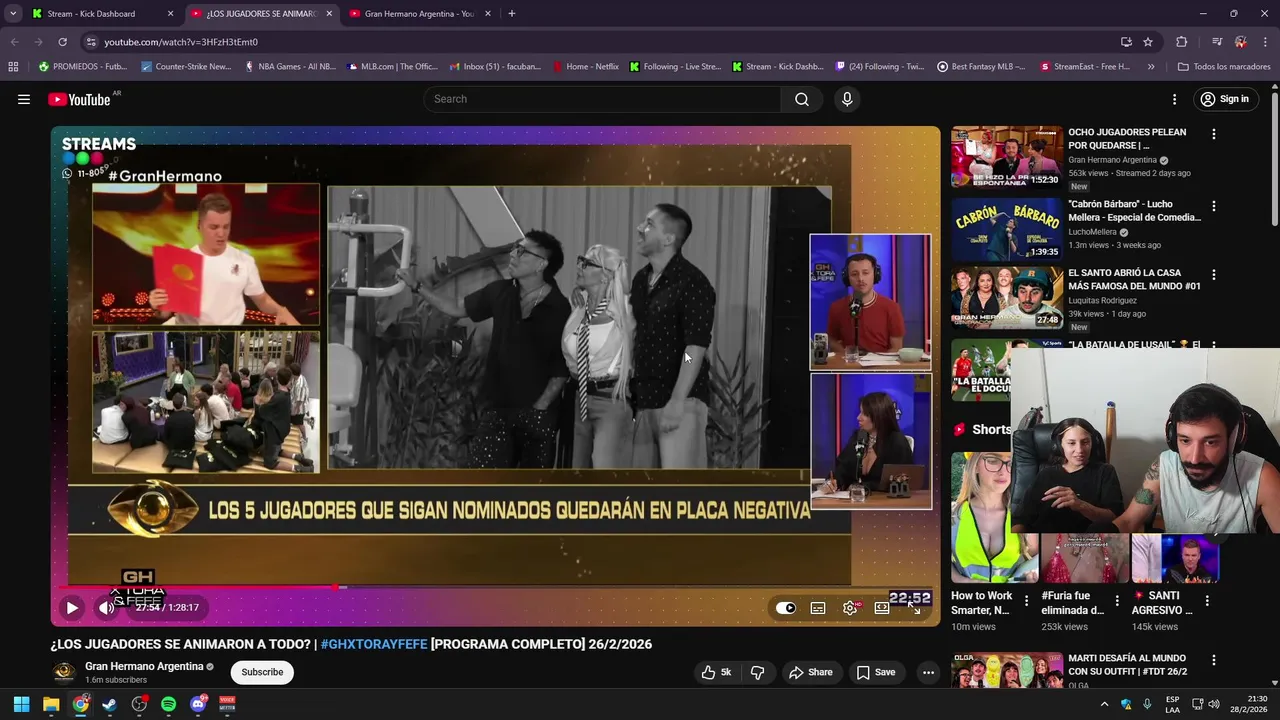The width and height of the screenshot is (1280, 720).
Task: Open the How to Work Smarter short
Action: pos(995,517)
